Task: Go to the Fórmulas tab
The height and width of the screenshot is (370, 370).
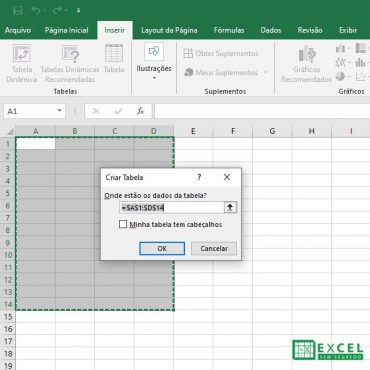Action: [229, 30]
